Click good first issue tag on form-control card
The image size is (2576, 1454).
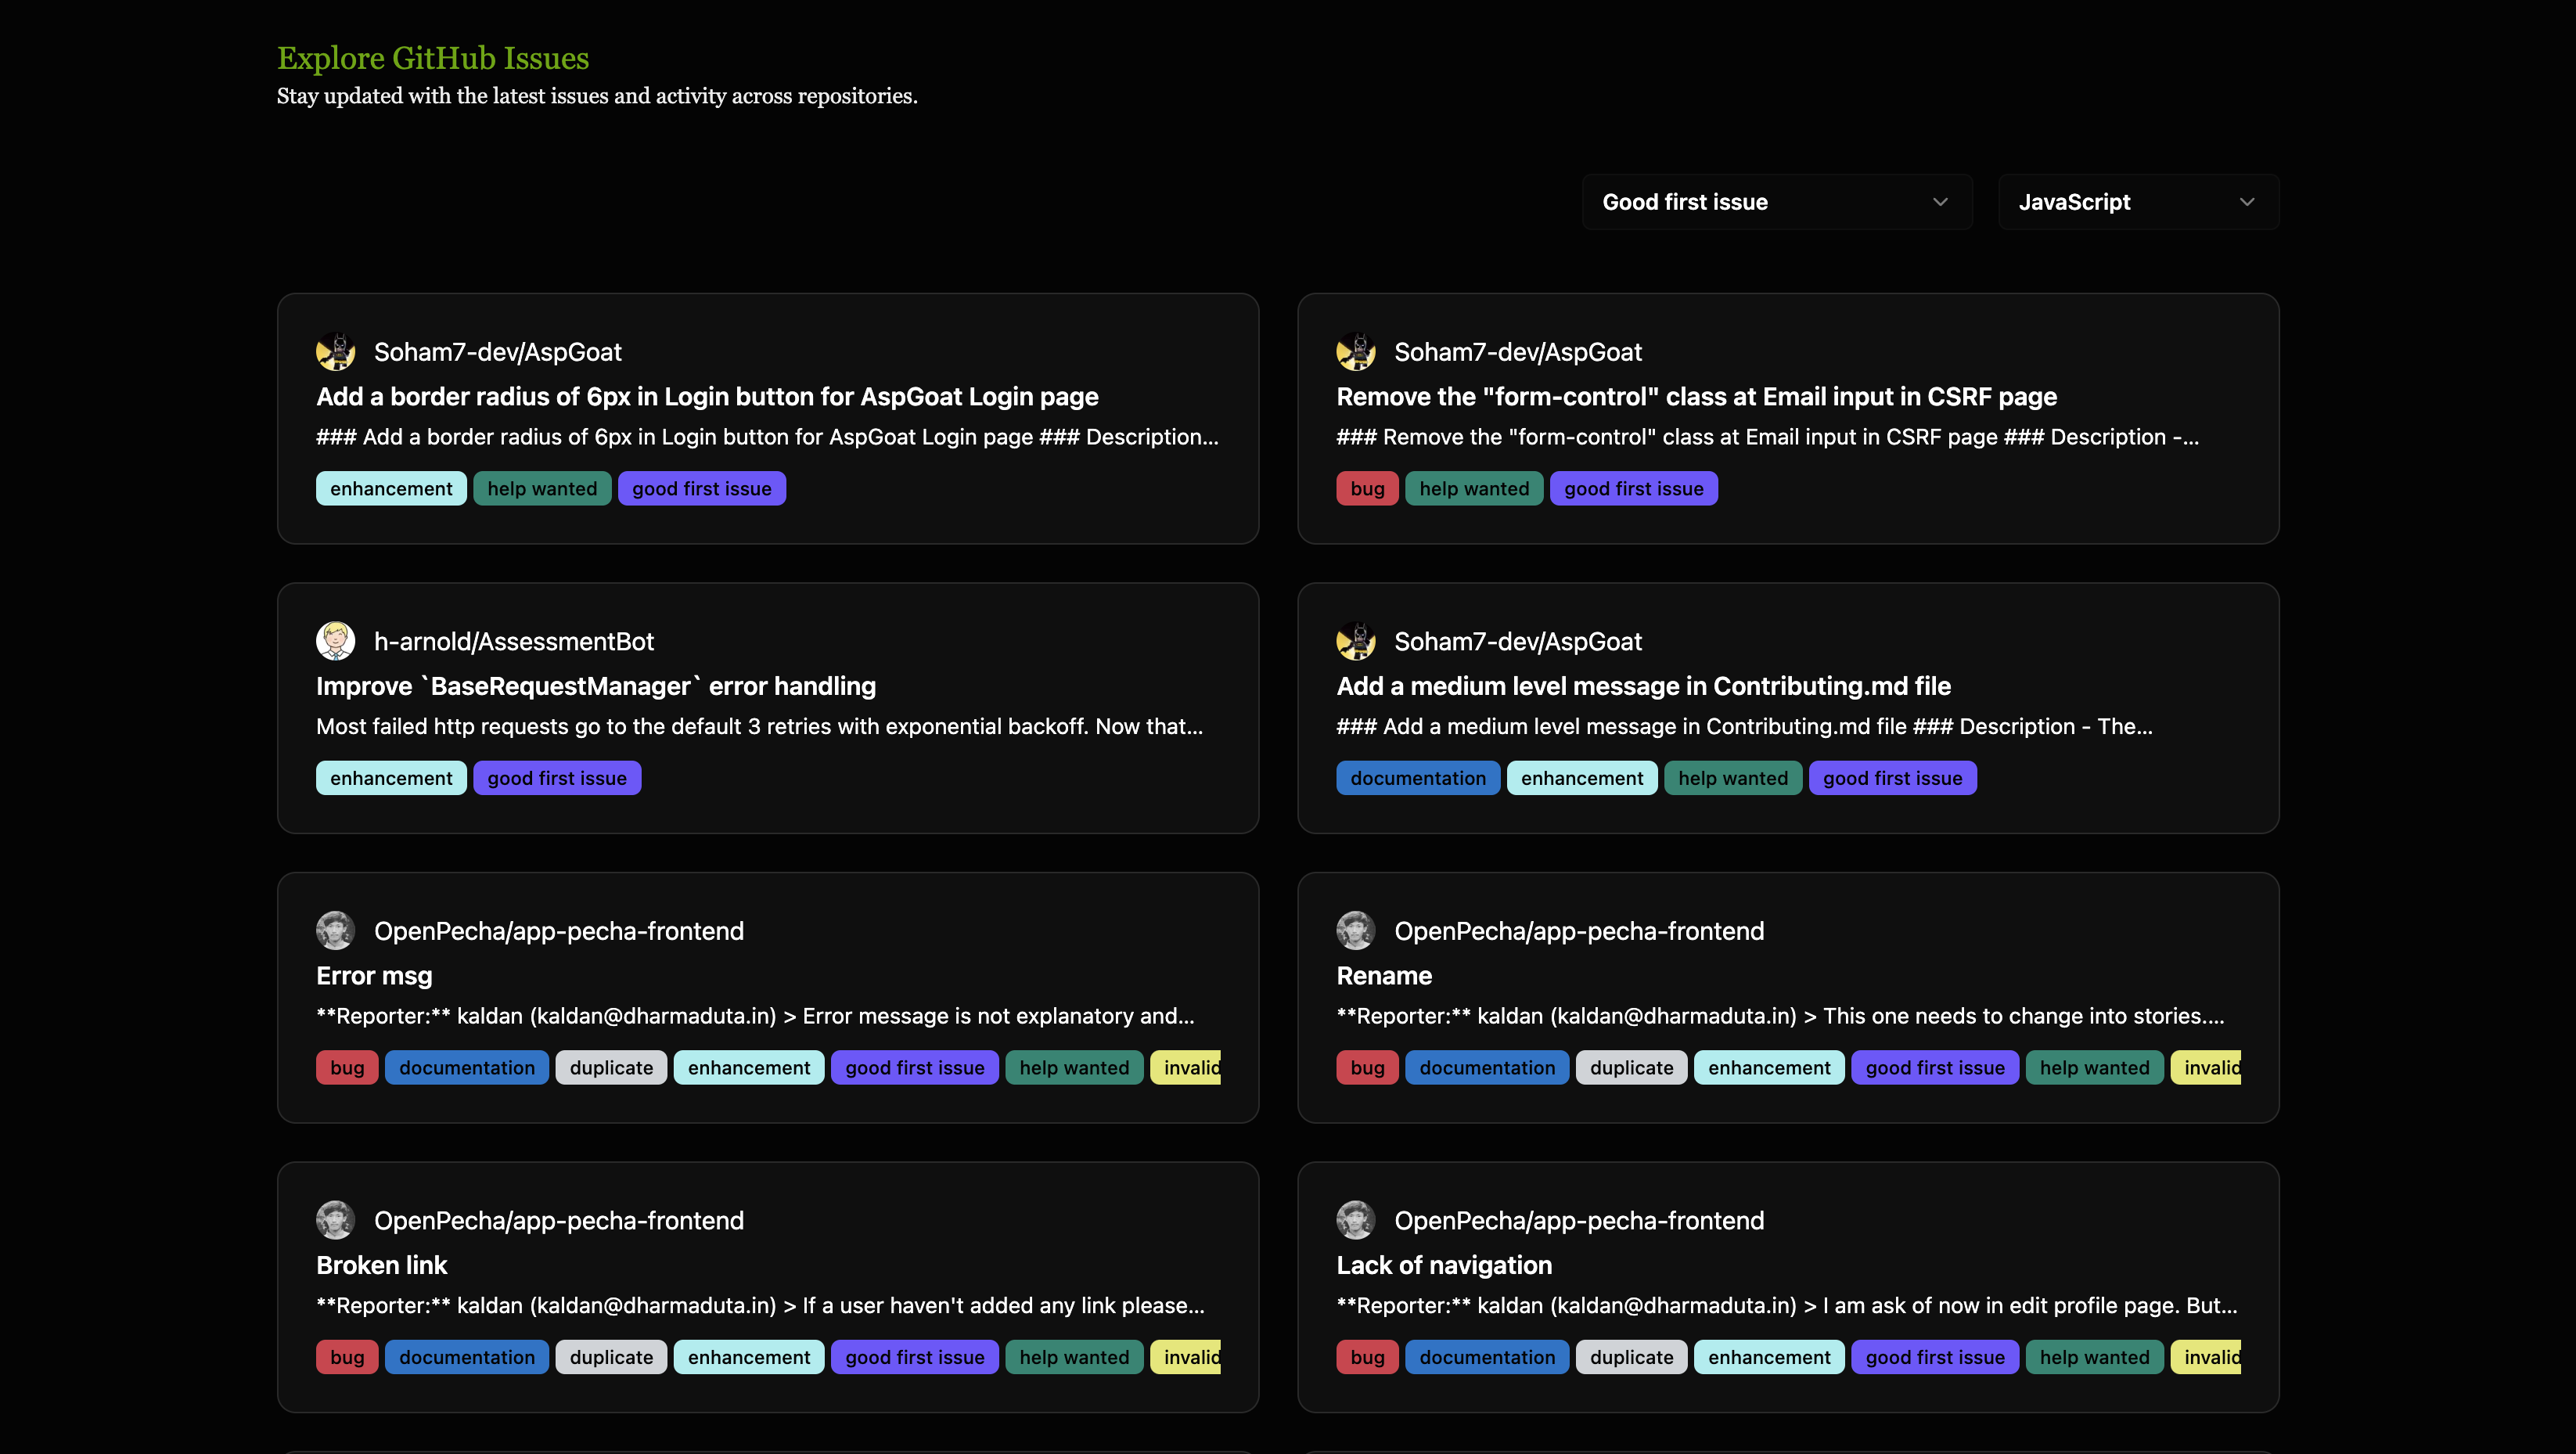tap(1633, 488)
